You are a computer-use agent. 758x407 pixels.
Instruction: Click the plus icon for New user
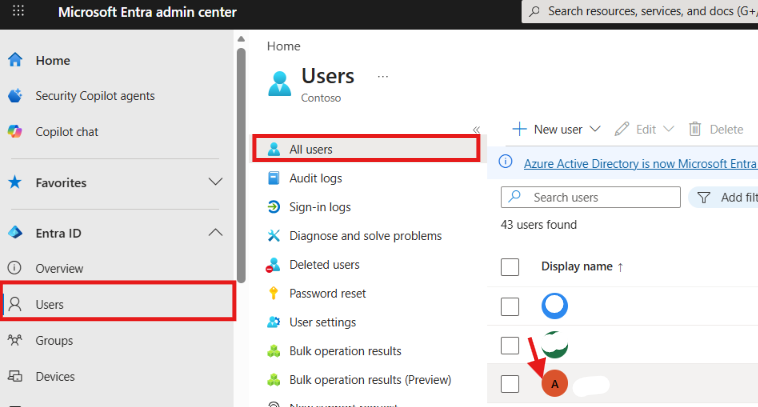click(x=519, y=129)
